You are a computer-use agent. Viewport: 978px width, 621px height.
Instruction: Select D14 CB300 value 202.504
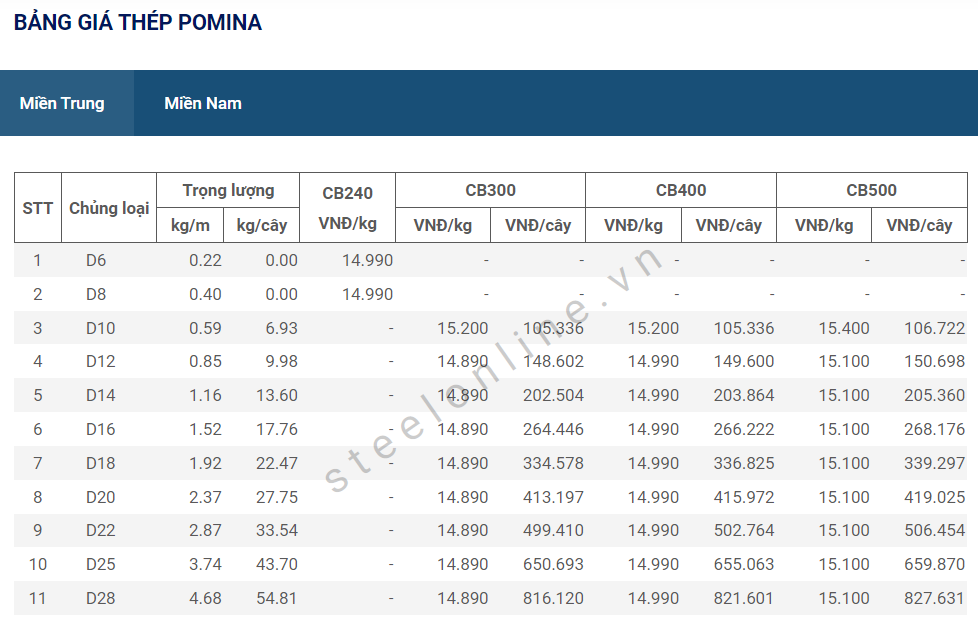[553, 395]
